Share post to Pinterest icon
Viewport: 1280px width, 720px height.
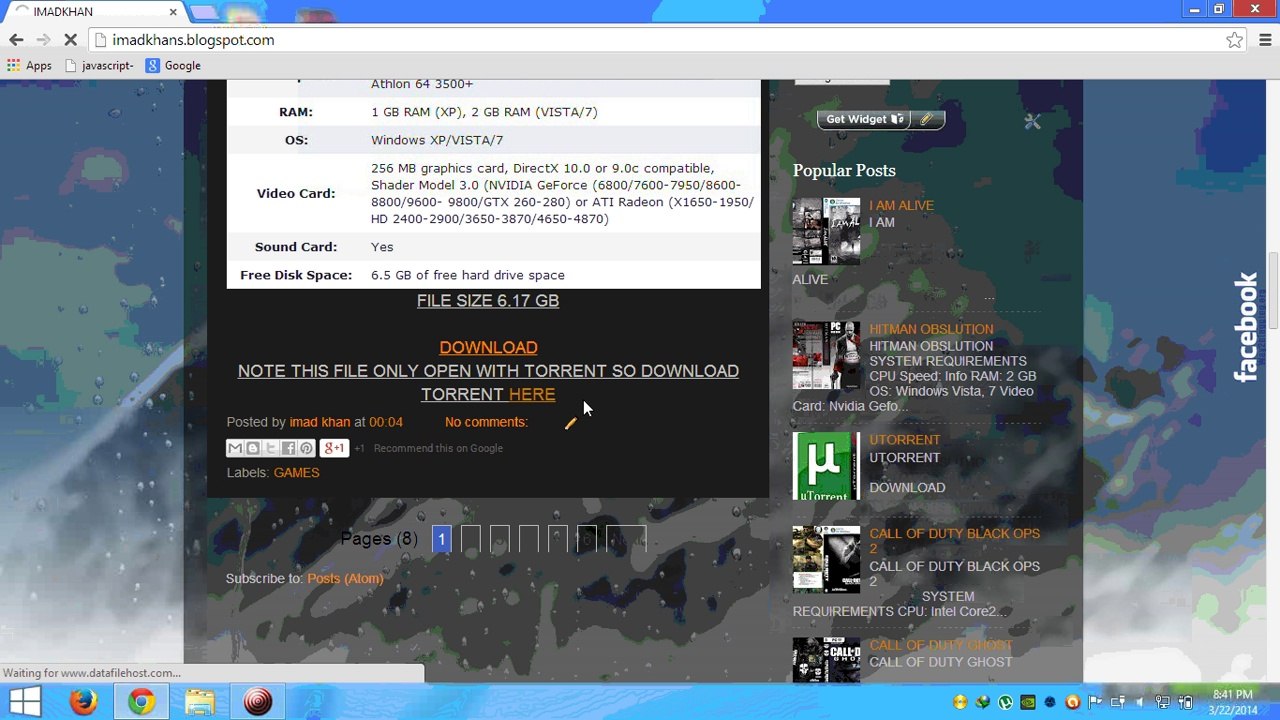click(x=307, y=448)
